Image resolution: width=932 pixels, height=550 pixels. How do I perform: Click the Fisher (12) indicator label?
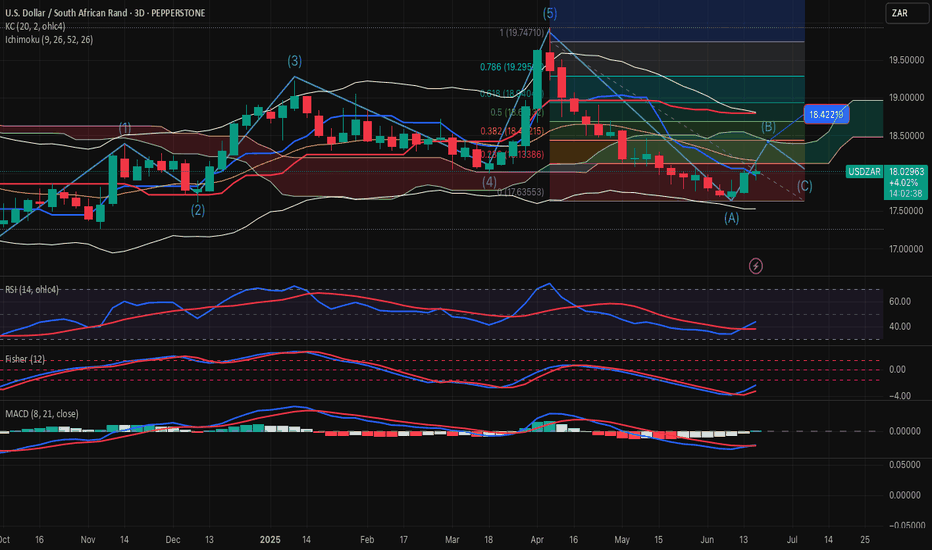coord(25,359)
